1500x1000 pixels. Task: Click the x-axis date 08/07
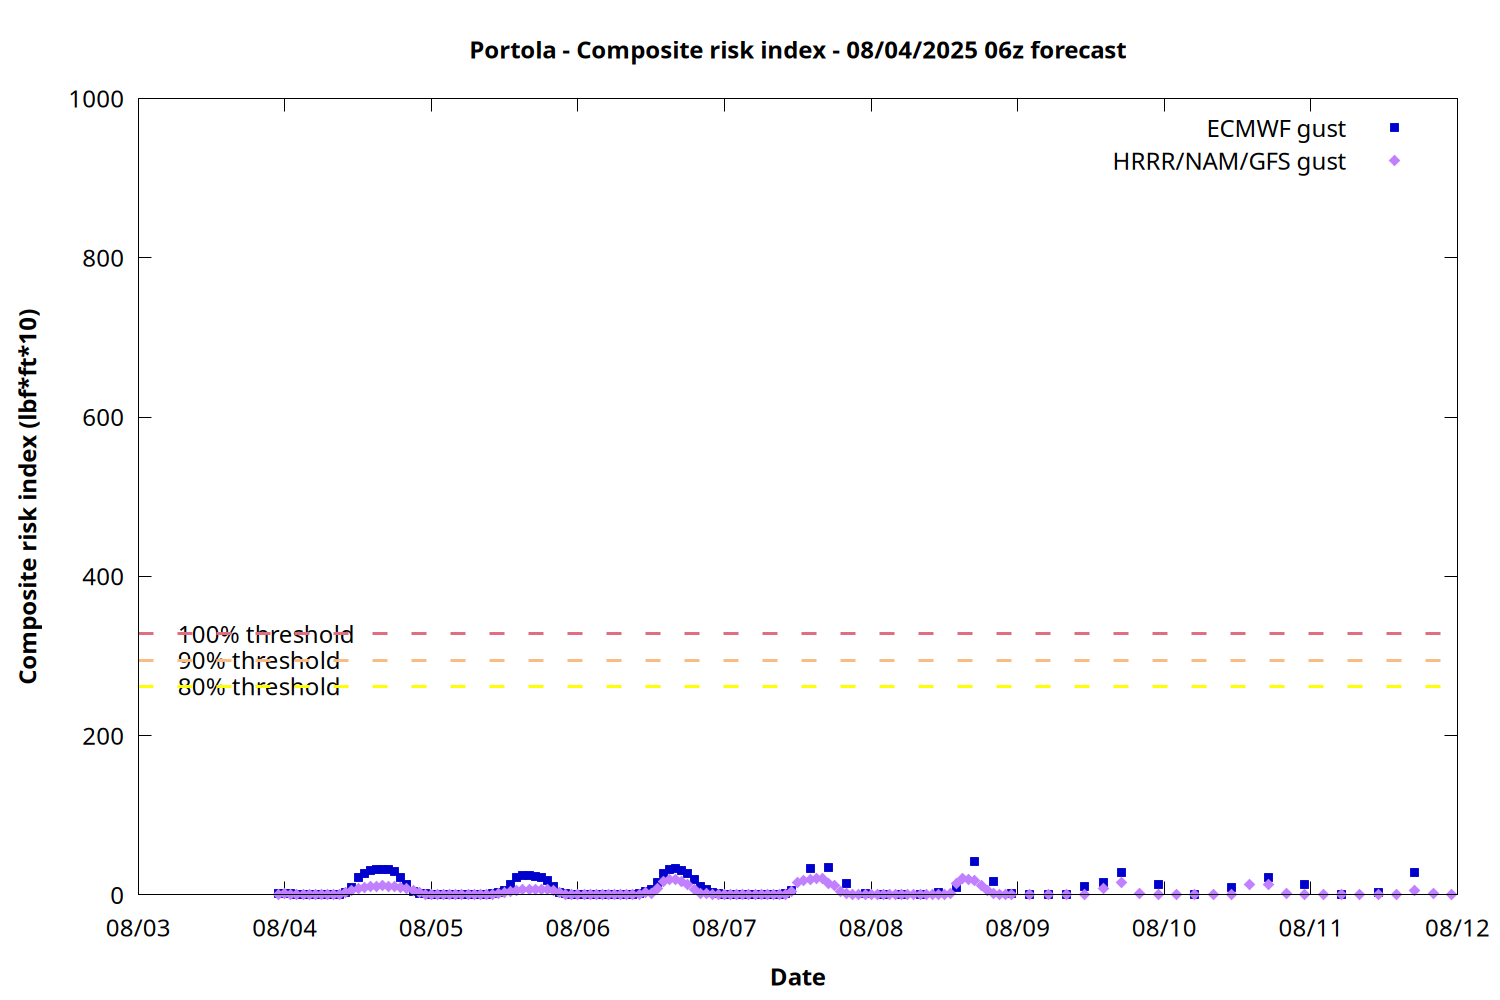coord(724,928)
